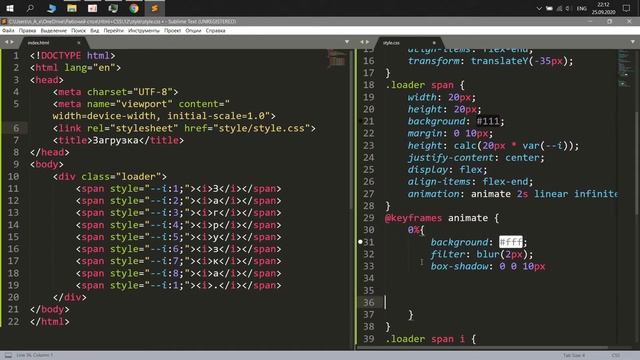Click the minimap of the index.html pane
Screen dimensions: 640x360
(337, 59)
